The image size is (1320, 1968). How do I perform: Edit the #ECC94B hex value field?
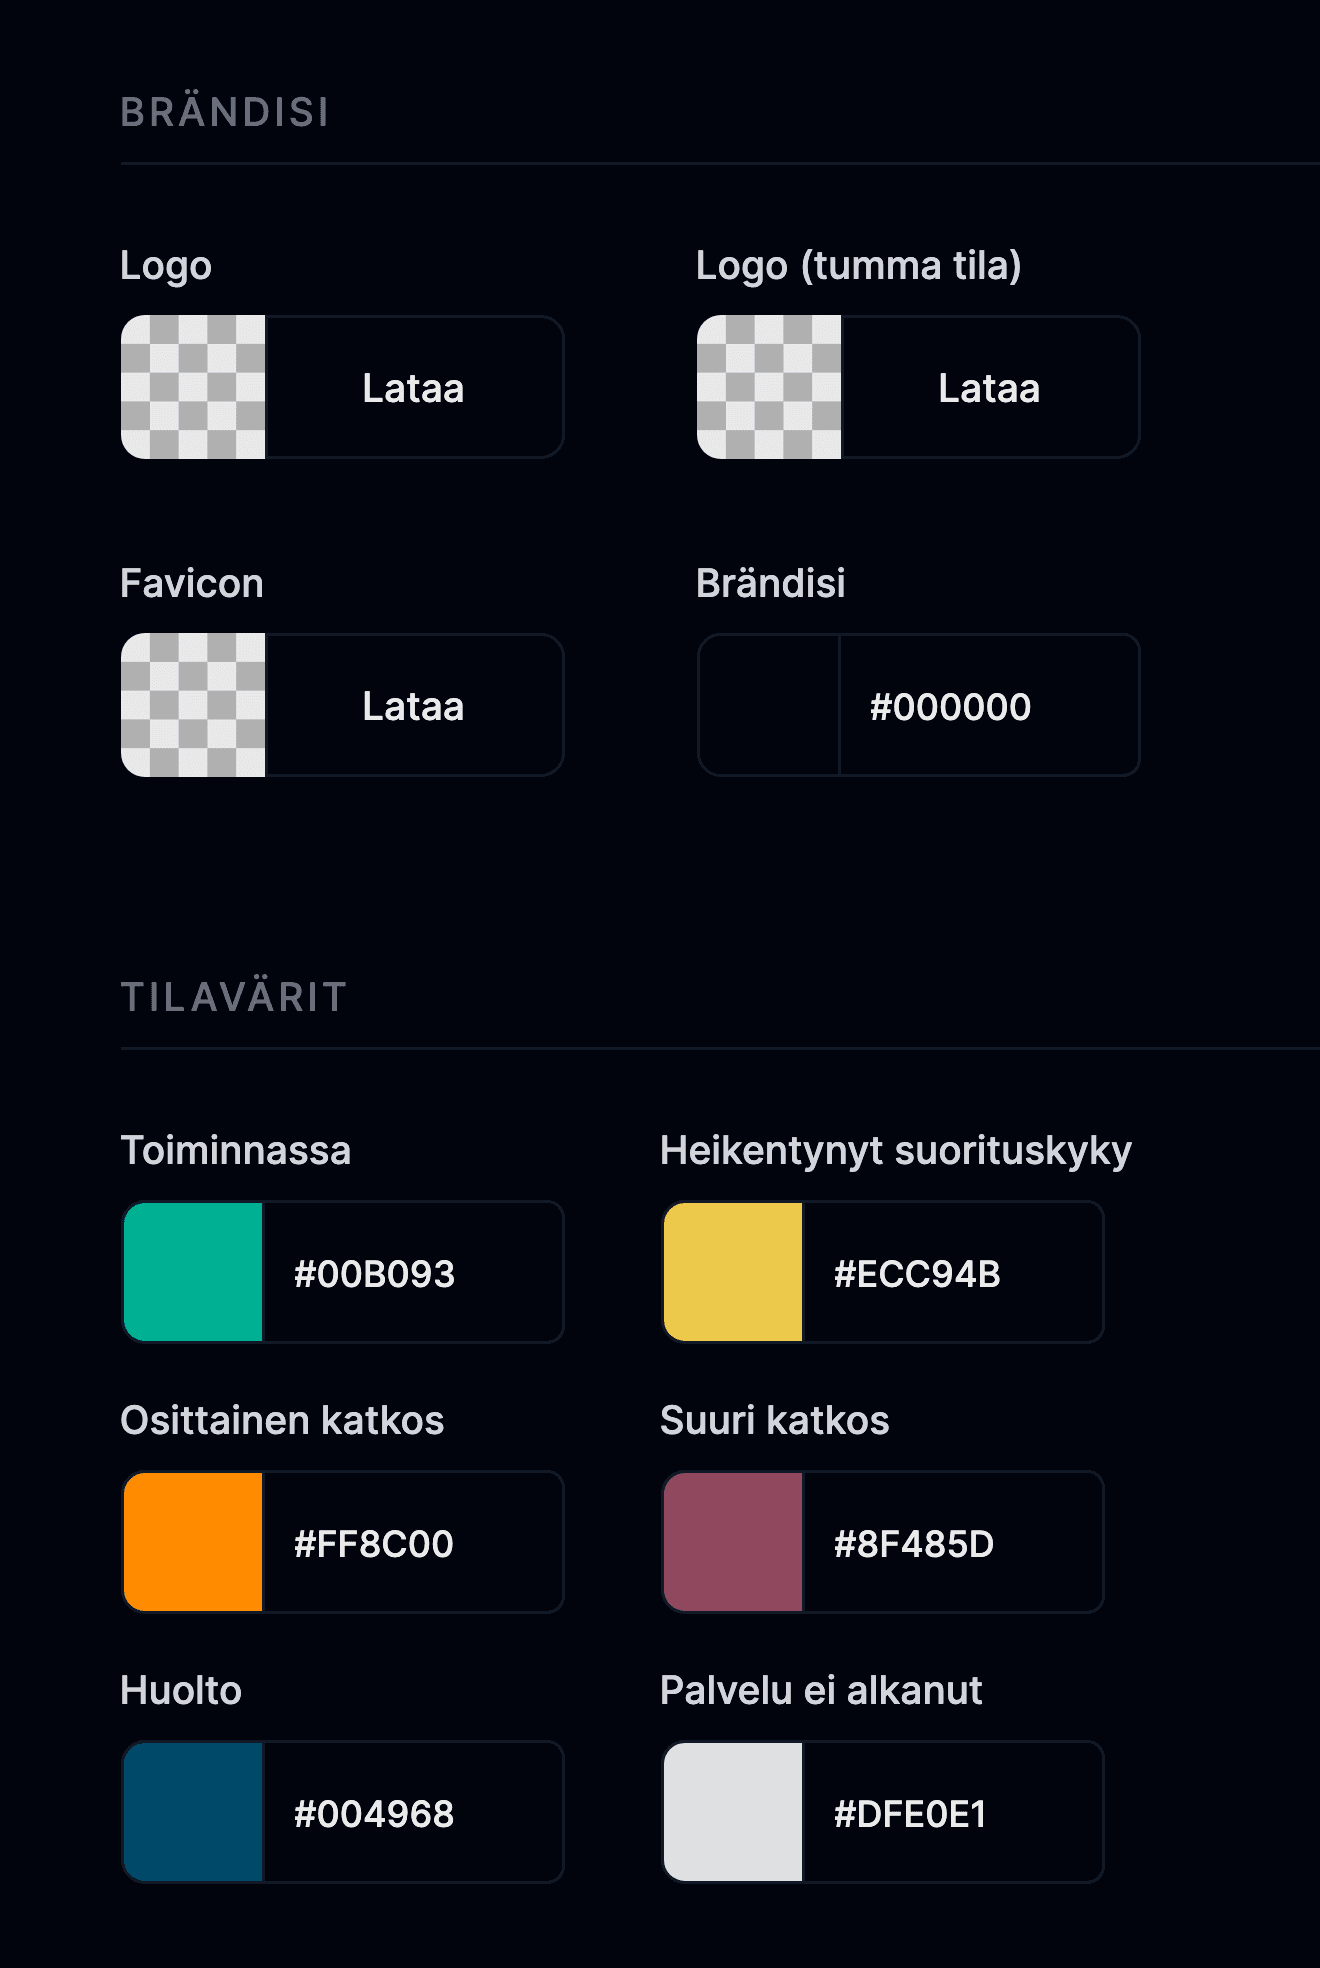click(x=953, y=1272)
